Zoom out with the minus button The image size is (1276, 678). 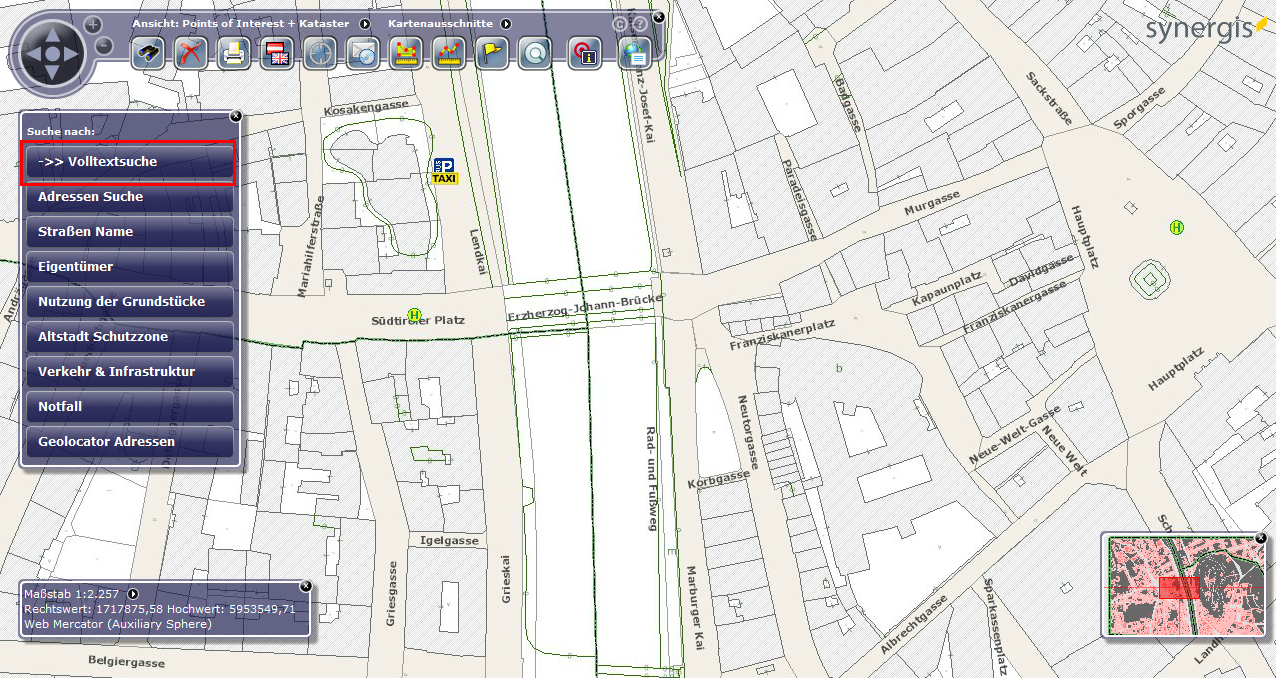click(x=104, y=45)
